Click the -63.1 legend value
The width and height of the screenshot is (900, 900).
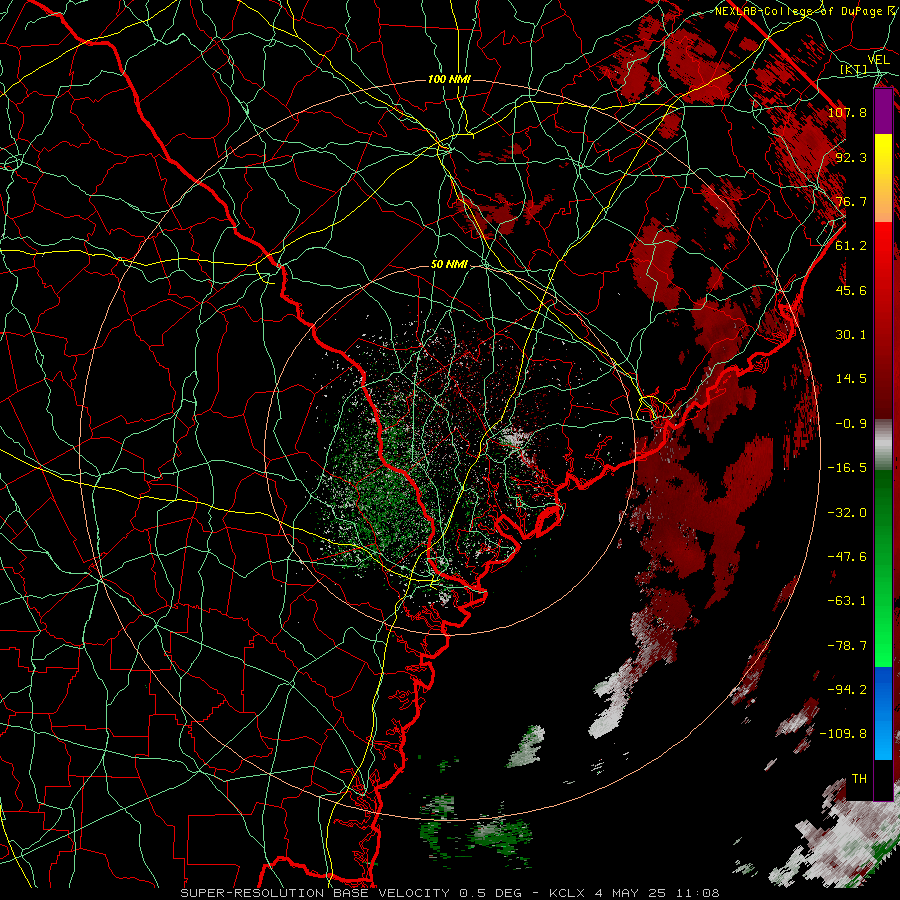[x=847, y=600]
